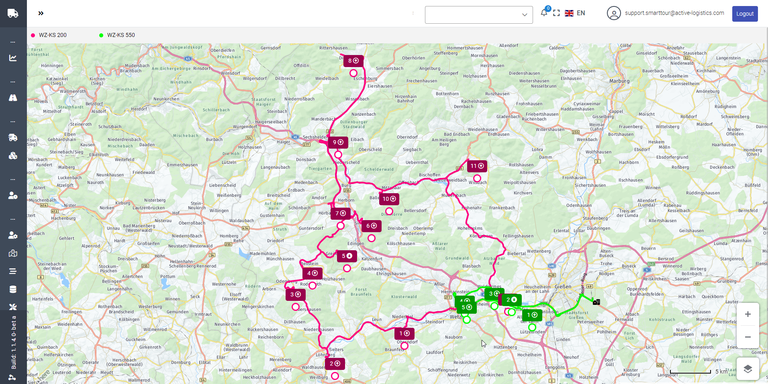This screenshot has height=384, width=768.
Task: Zoom out the map with minus
Action: [x=747, y=337]
